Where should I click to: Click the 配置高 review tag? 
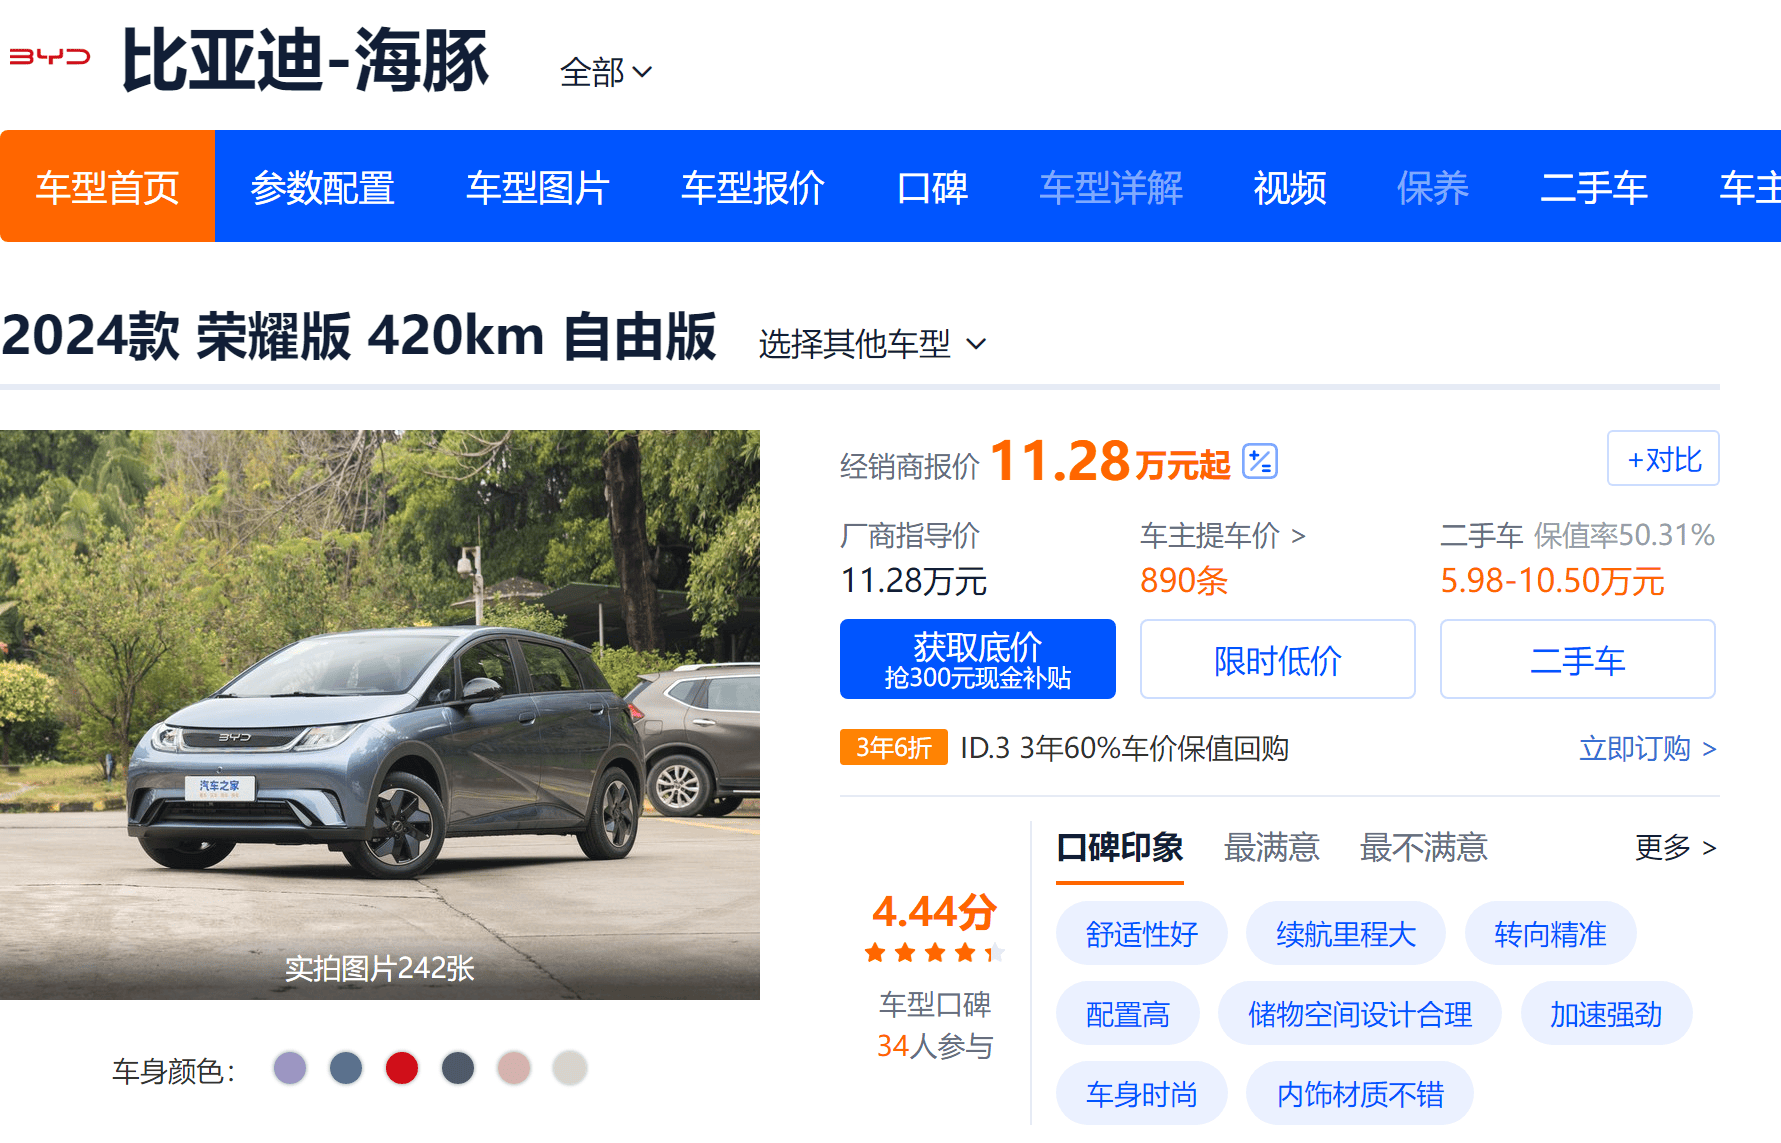point(1127,1013)
